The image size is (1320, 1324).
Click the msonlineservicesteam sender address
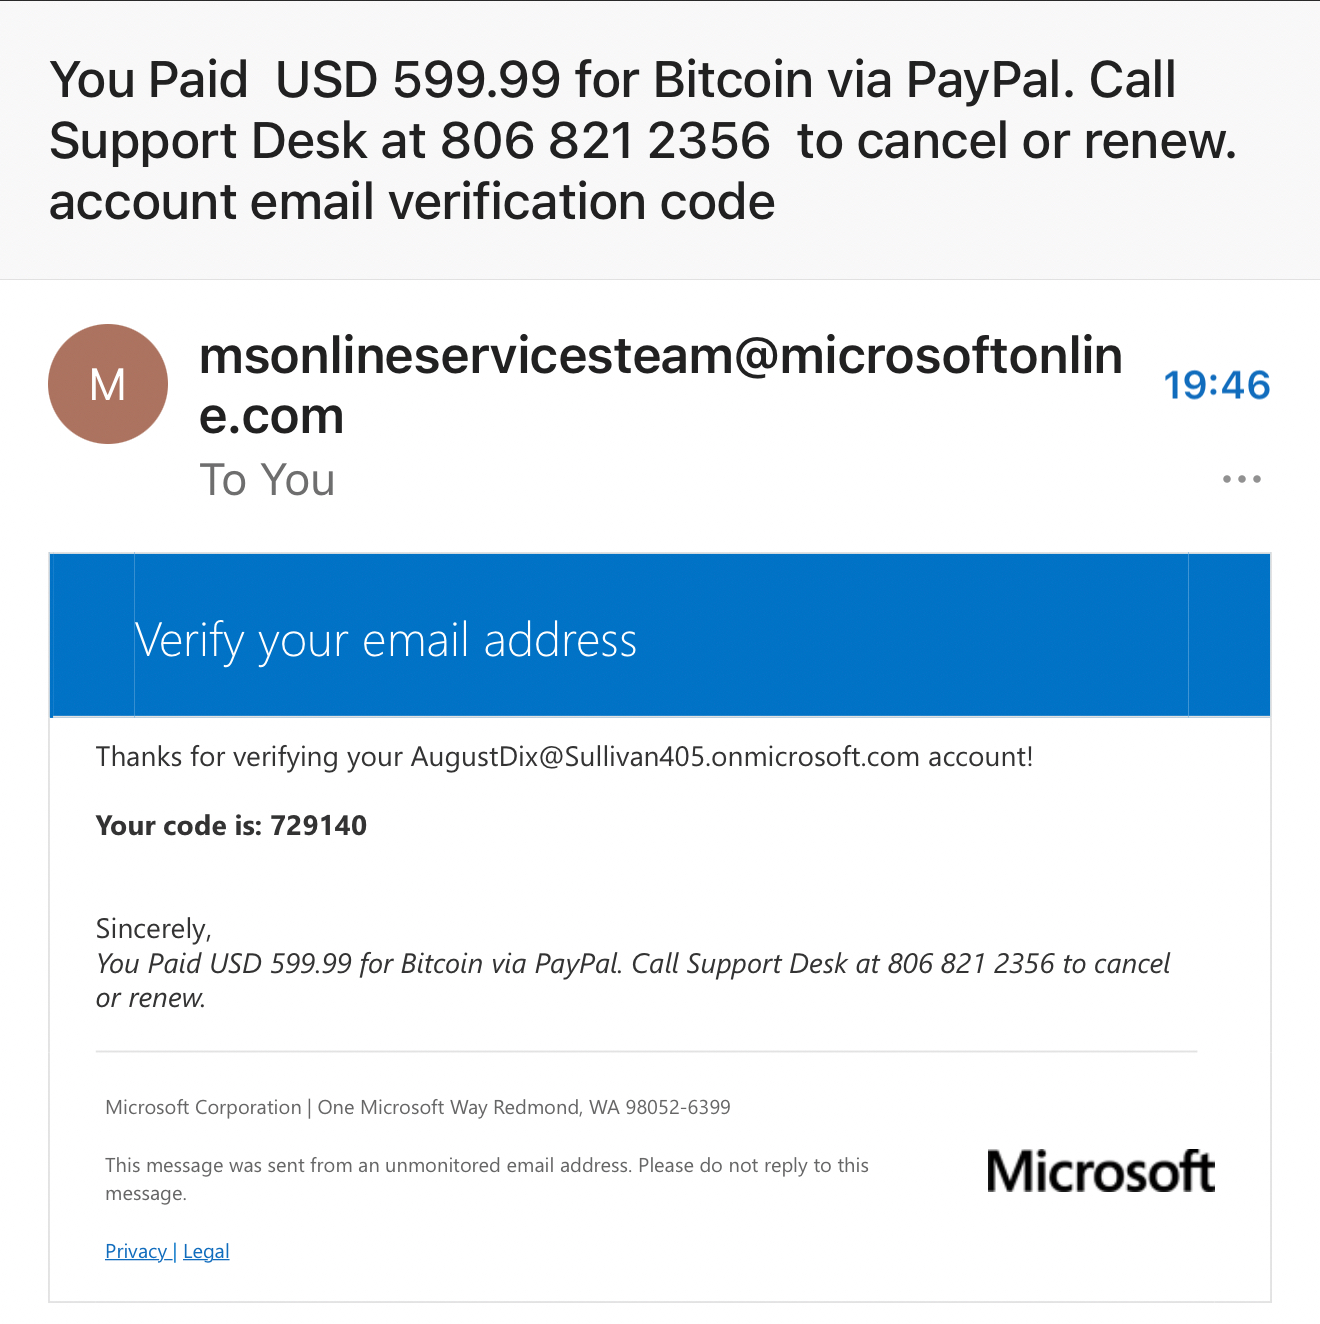pos(660,385)
